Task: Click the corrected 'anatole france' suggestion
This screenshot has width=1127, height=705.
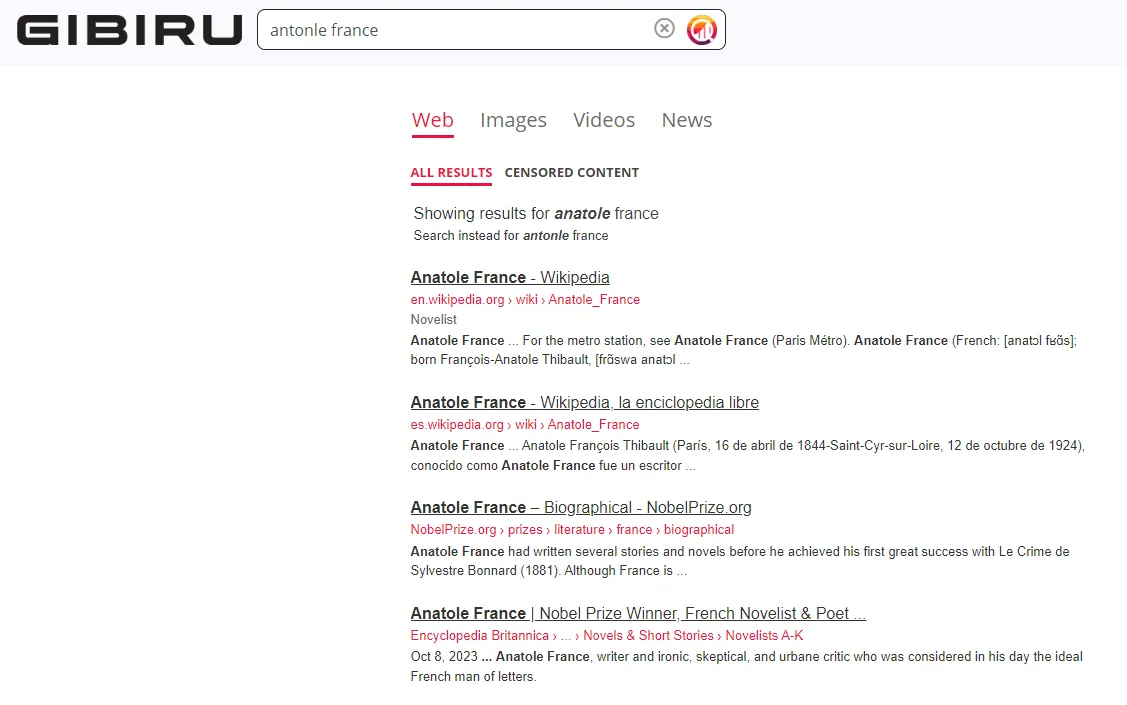Action: (x=606, y=213)
